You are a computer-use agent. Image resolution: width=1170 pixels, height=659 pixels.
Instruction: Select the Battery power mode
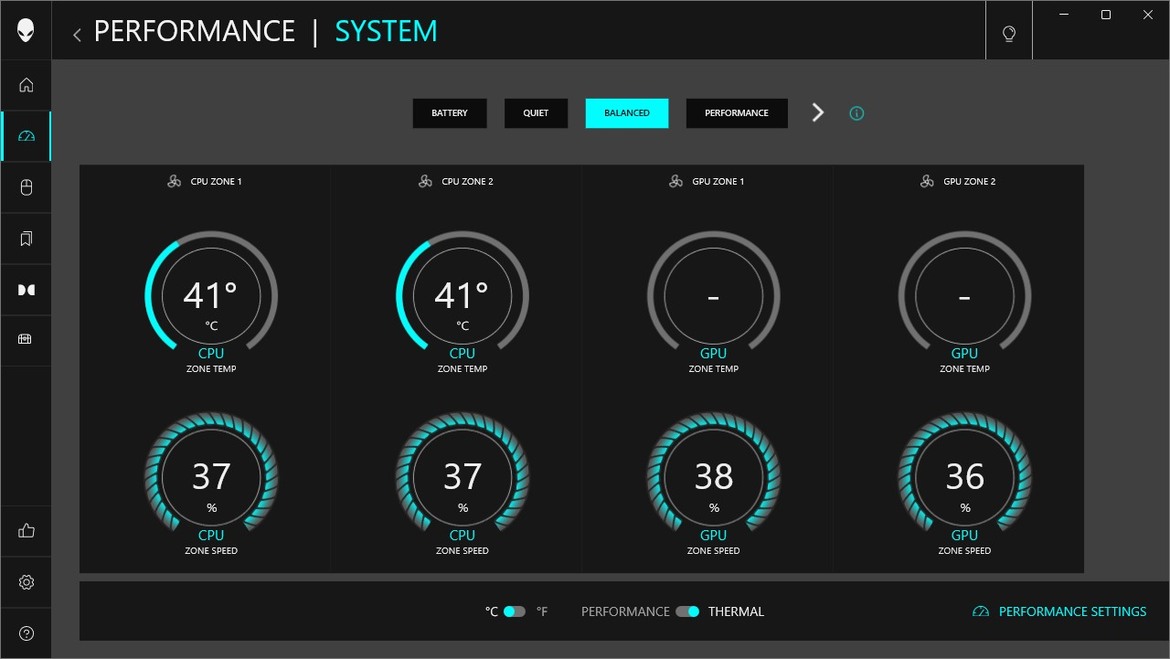(449, 113)
